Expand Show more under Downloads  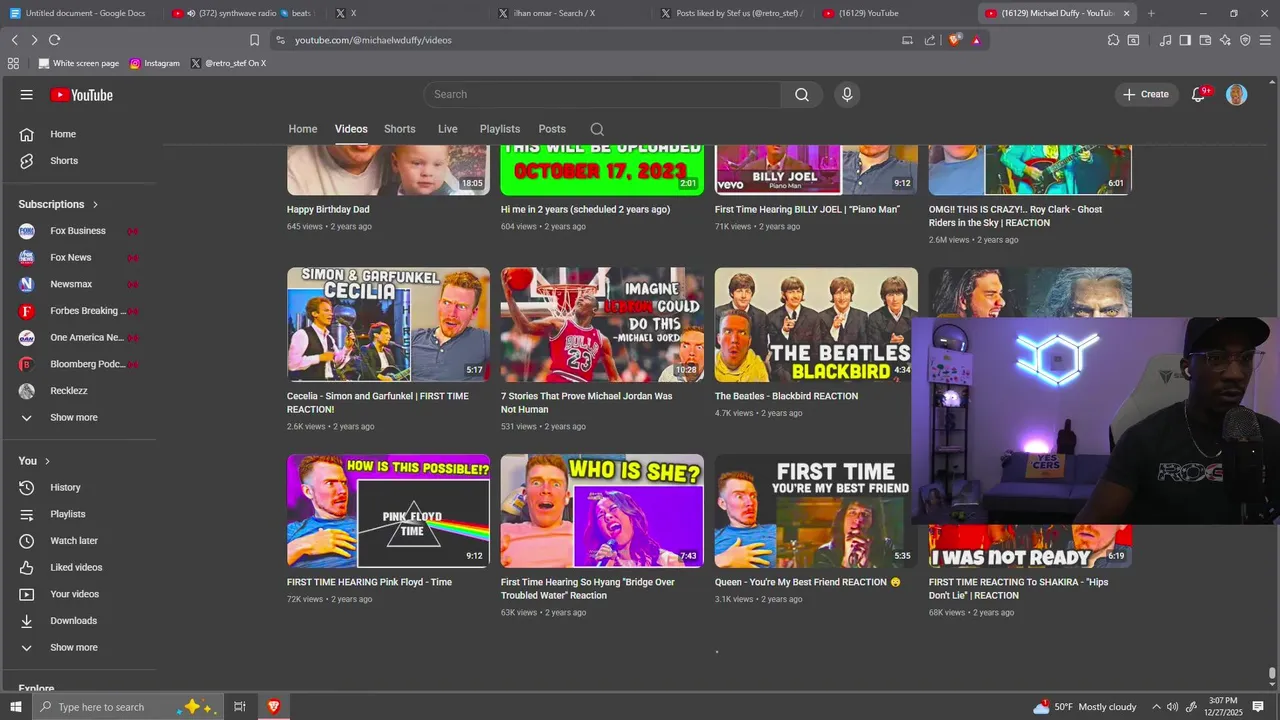coord(74,648)
